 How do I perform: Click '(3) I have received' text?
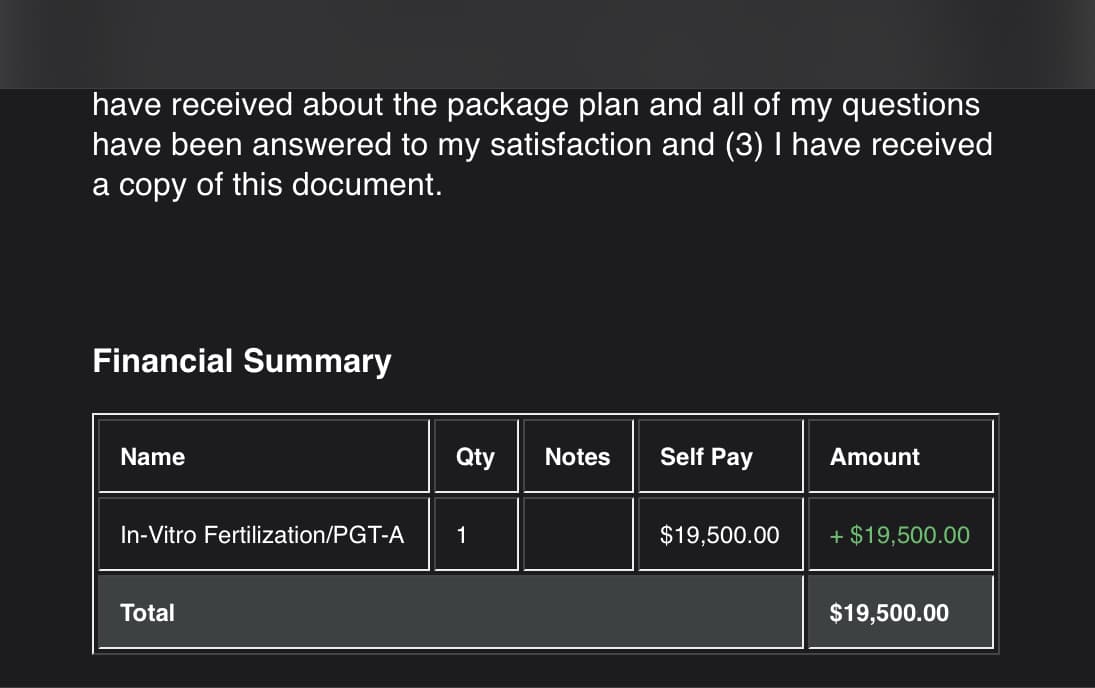[859, 145]
